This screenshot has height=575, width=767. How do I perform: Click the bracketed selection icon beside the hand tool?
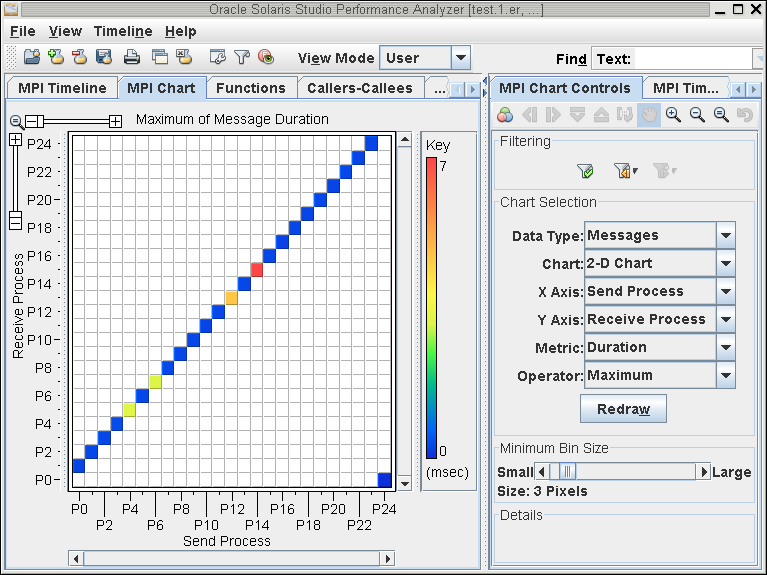[x=625, y=115]
